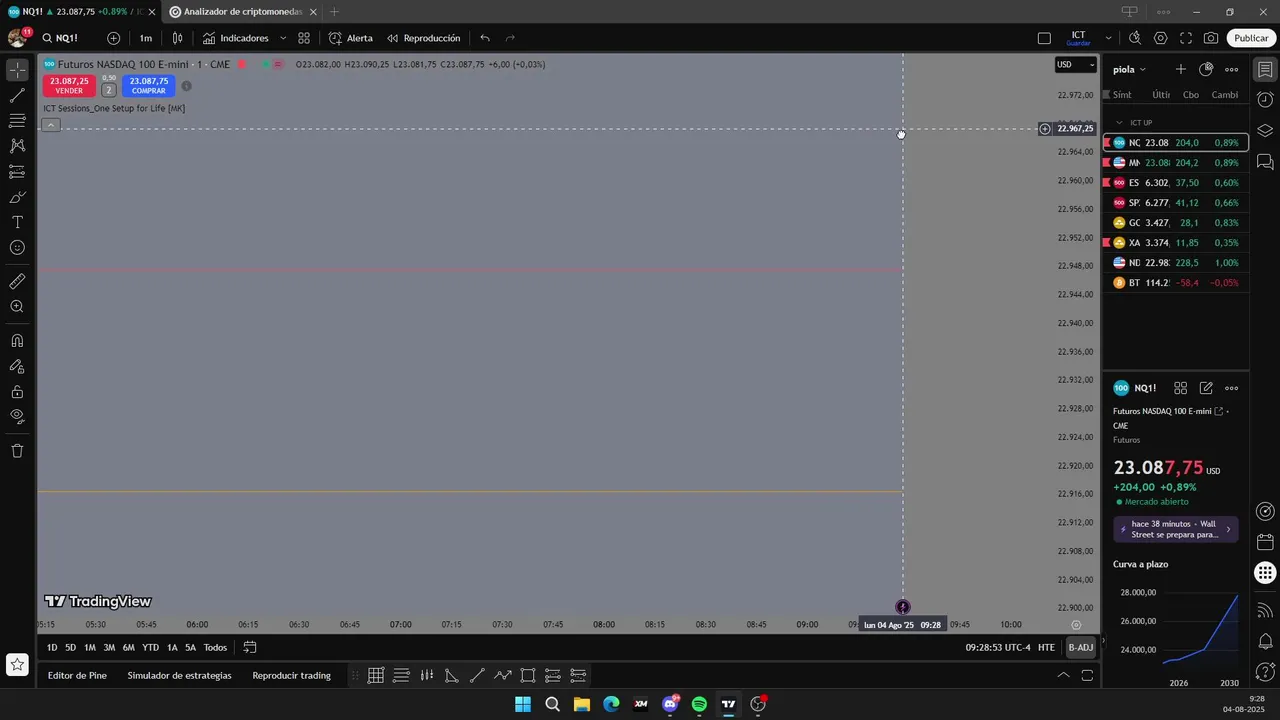
Task: Toggle the B-ADJ adjustment button
Action: click(1081, 648)
